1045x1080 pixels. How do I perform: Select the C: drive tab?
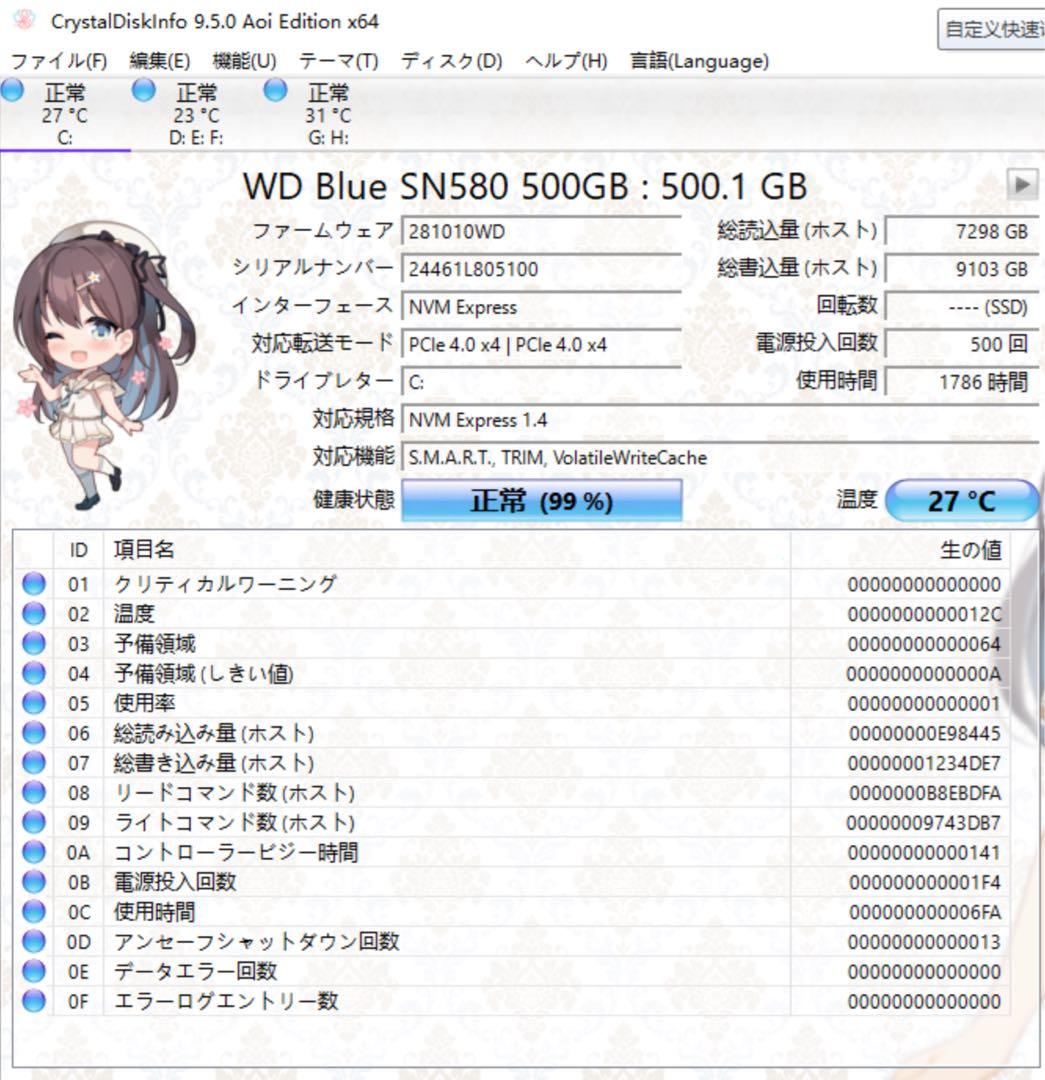pyautogui.click(x=65, y=114)
